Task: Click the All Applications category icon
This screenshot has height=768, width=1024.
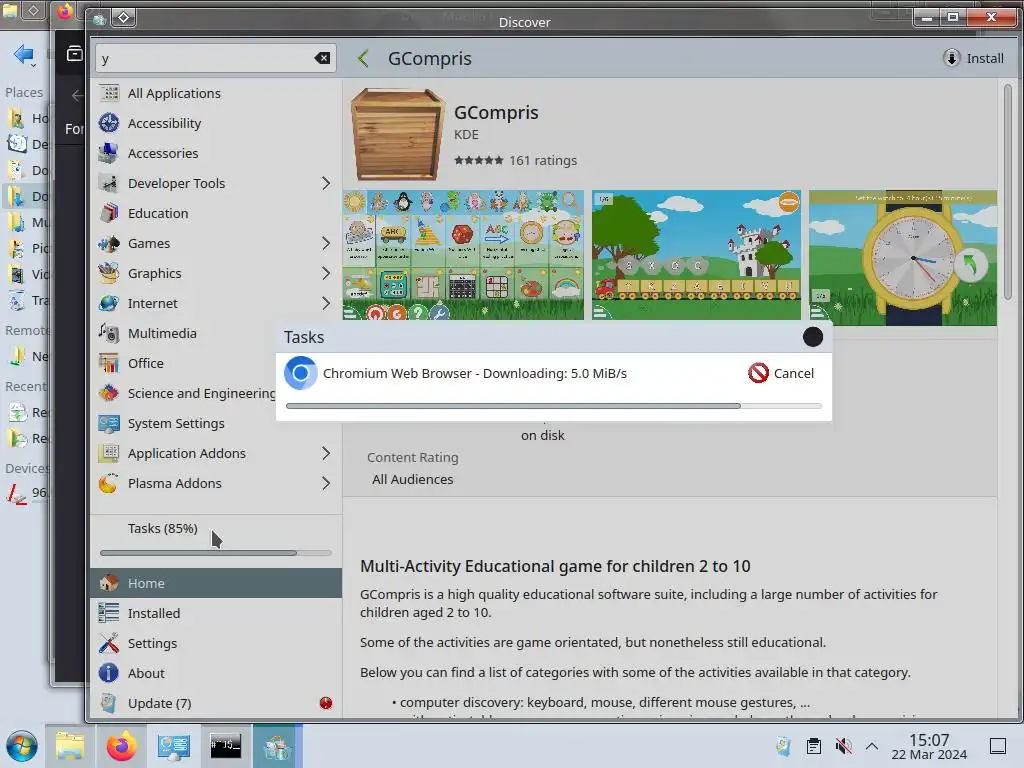Action: point(109,93)
